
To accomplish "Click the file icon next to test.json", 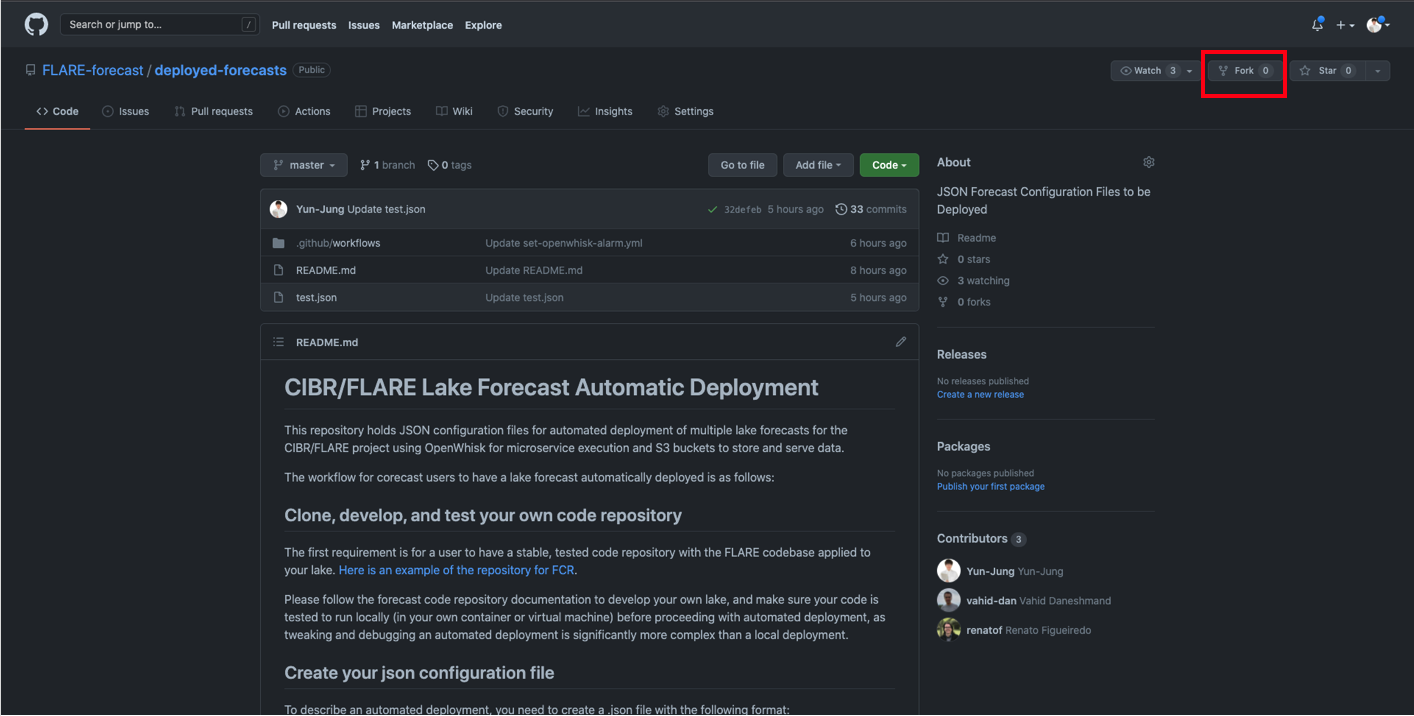I will [x=279, y=297].
